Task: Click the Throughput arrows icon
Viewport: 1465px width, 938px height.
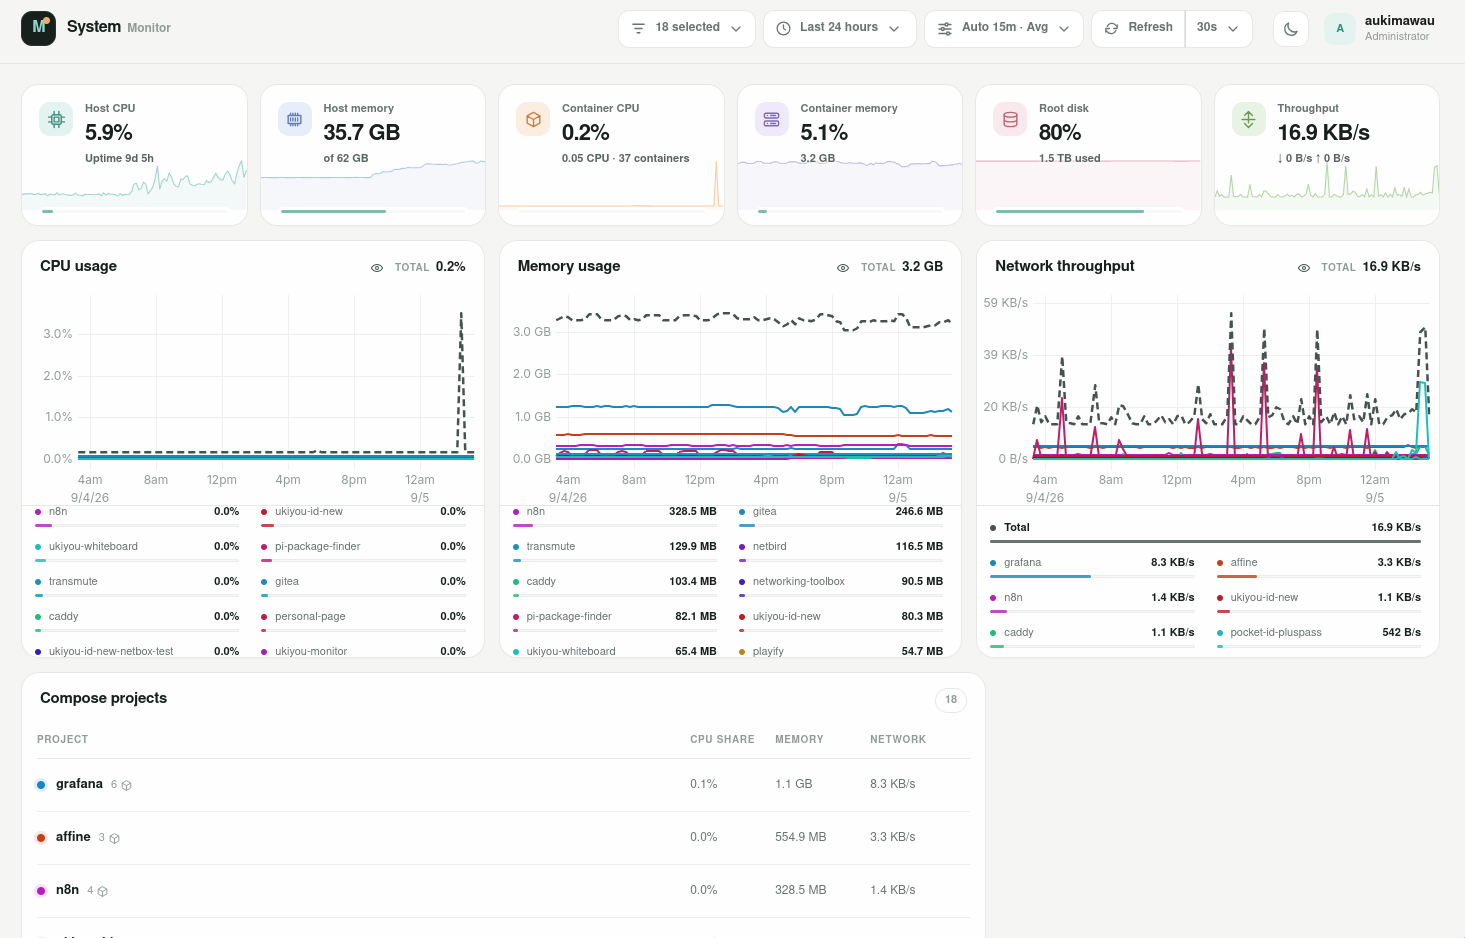Action: click(1248, 119)
